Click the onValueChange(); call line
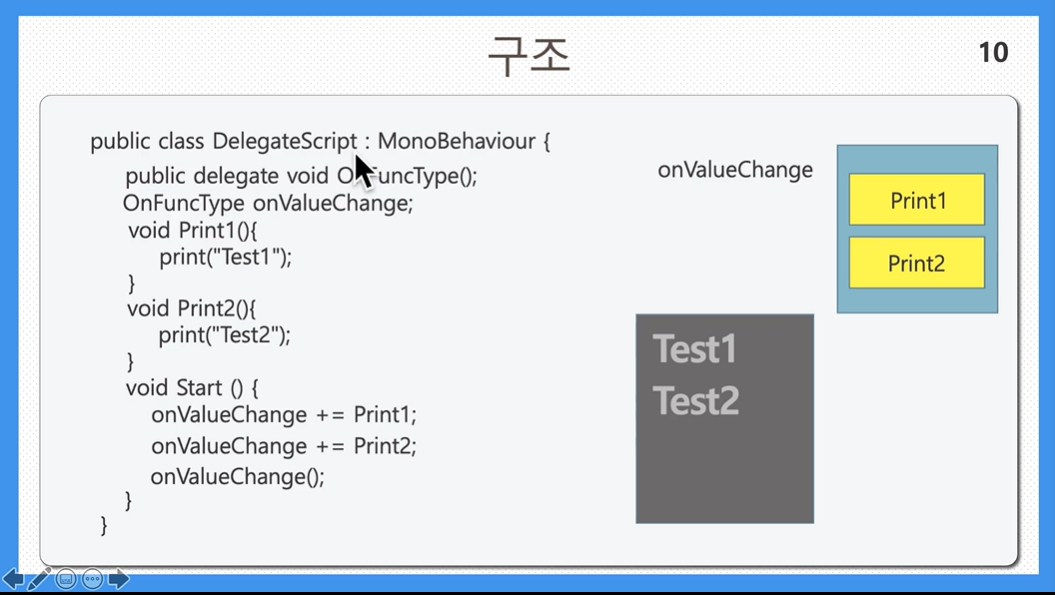This screenshot has height=595, width=1055. click(x=238, y=477)
